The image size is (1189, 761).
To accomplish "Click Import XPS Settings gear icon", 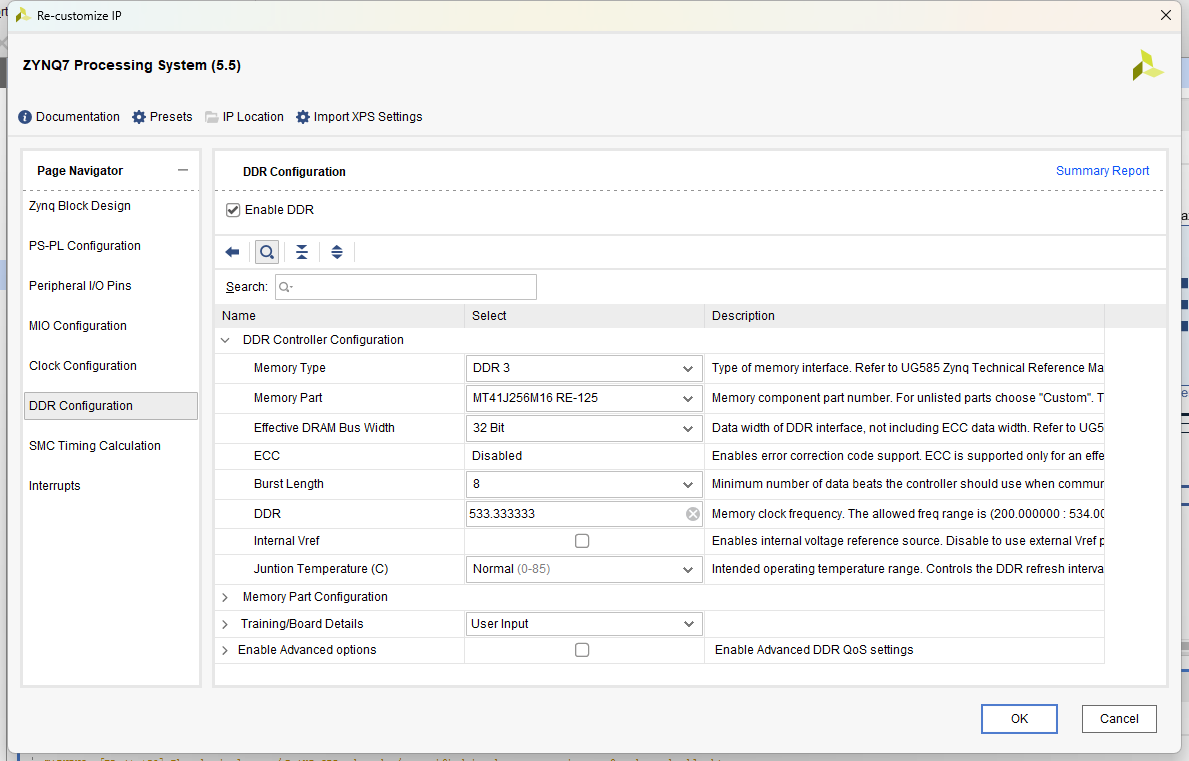I will coord(303,117).
